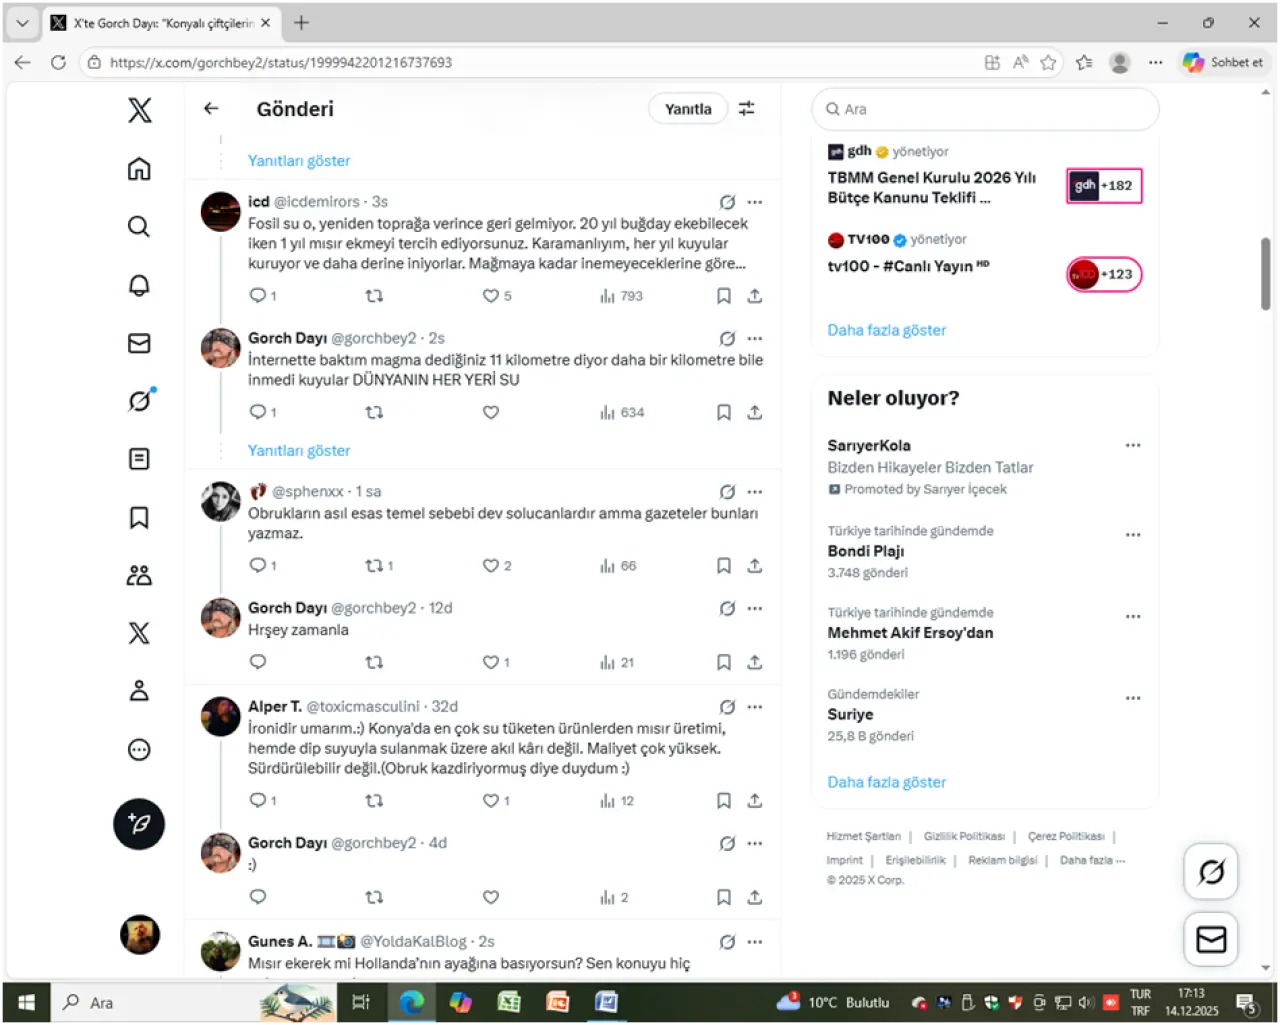Like the icd post about fossil water

[x=491, y=296]
